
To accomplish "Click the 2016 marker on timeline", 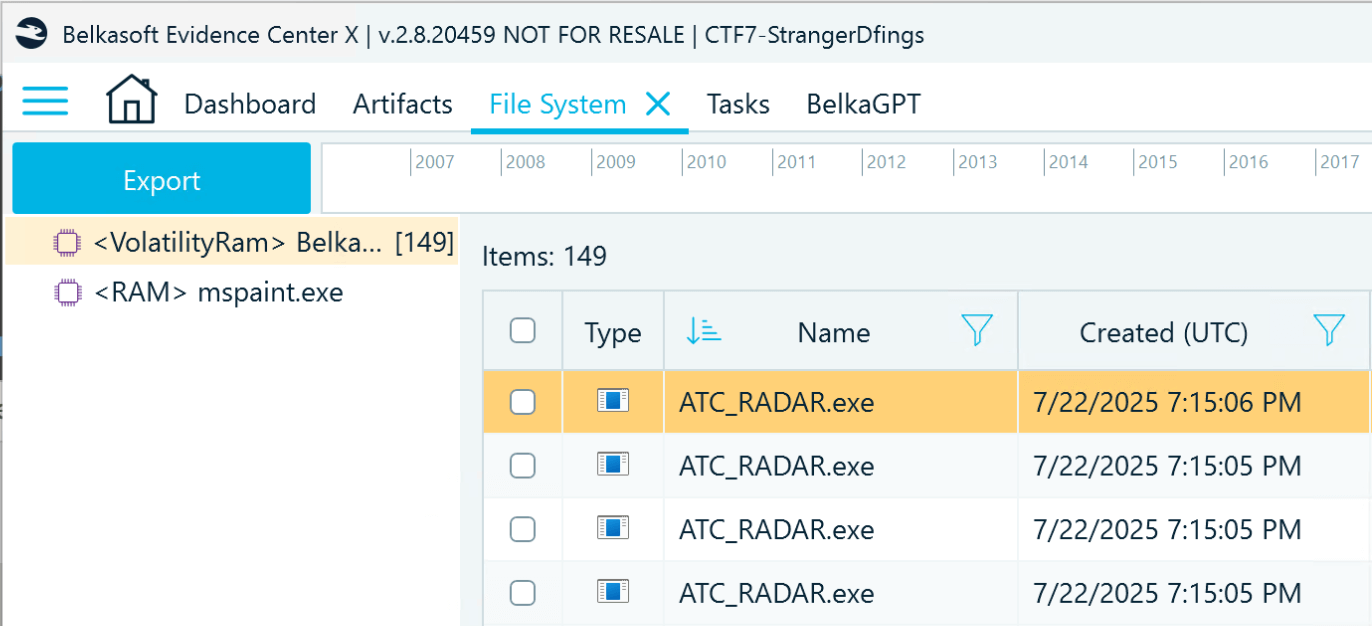I will pyautogui.click(x=1247, y=162).
